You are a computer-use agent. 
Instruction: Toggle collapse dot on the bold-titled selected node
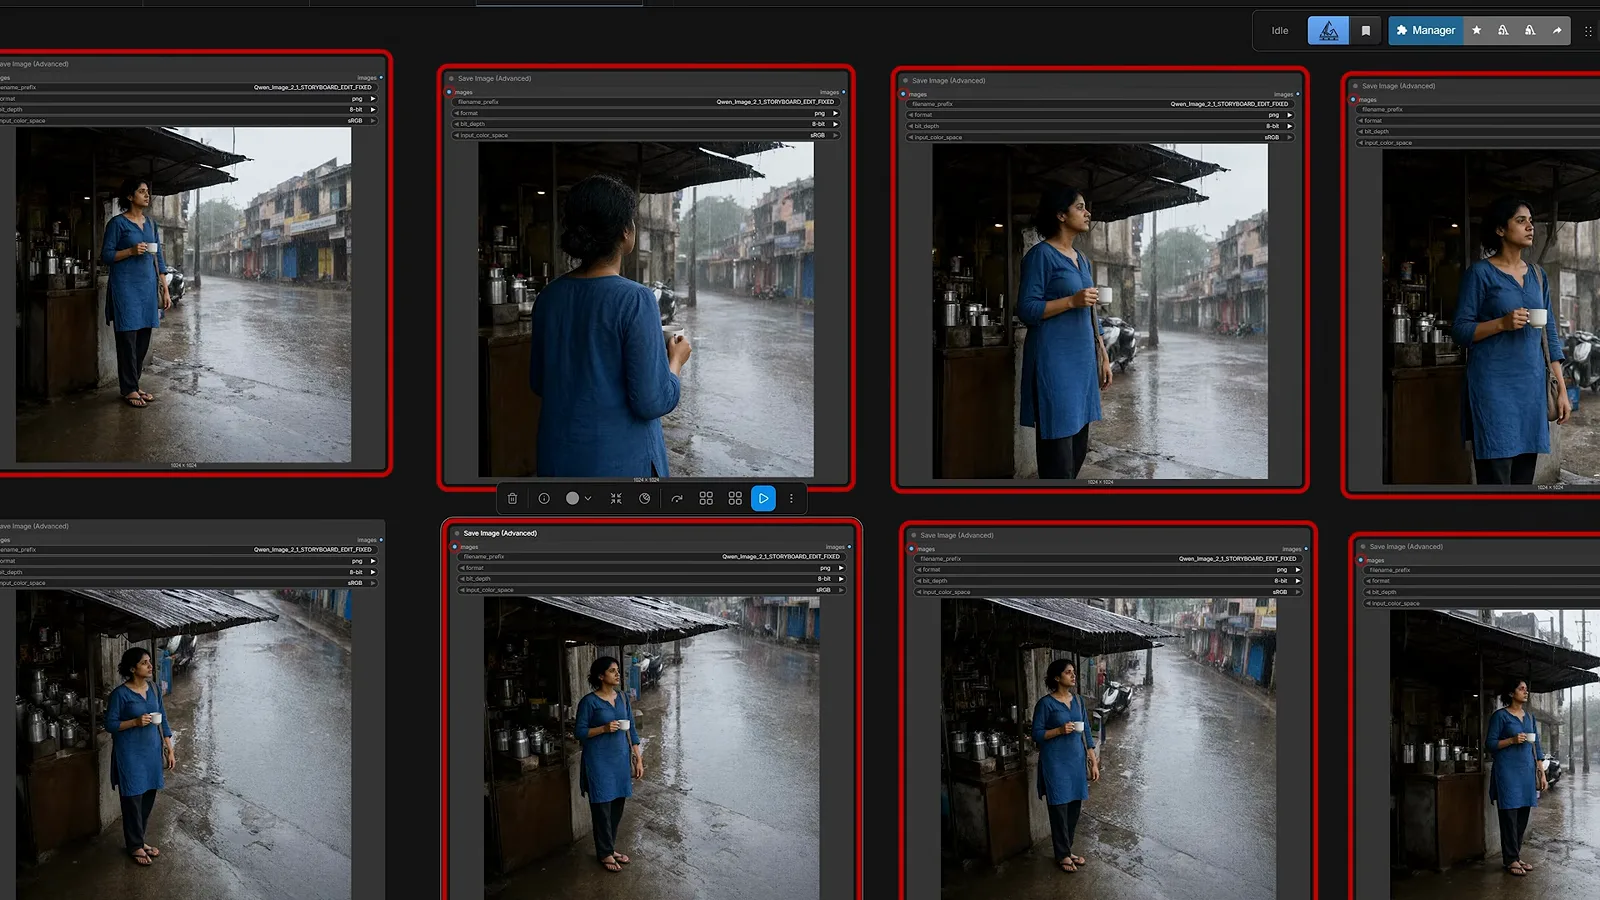click(x=455, y=533)
